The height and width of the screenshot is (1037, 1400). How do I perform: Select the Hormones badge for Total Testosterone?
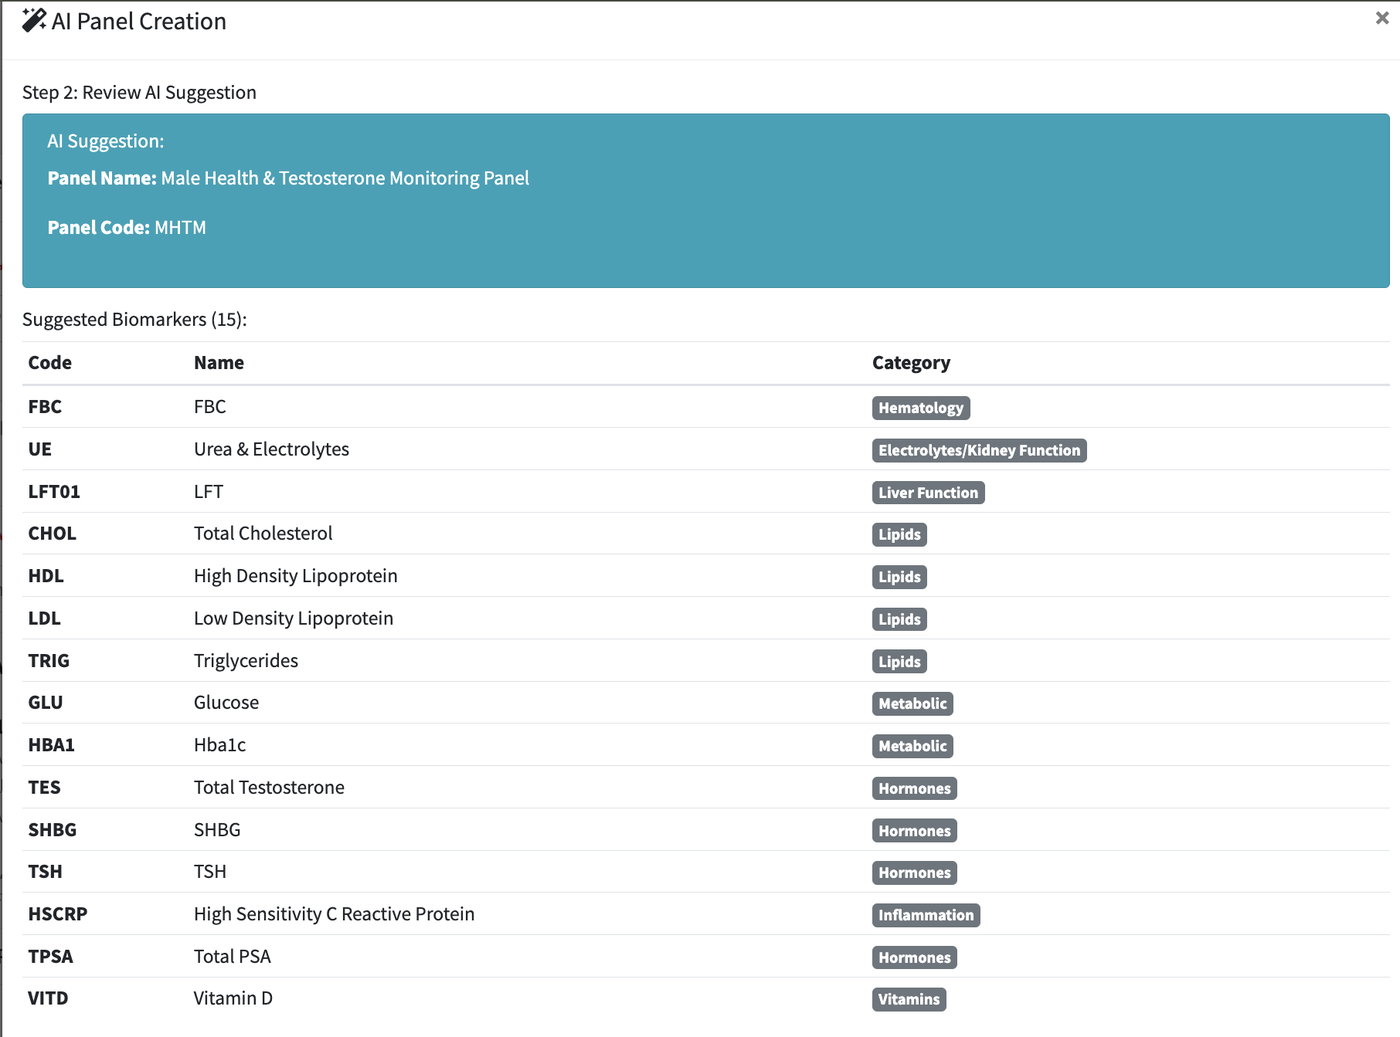click(x=914, y=789)
